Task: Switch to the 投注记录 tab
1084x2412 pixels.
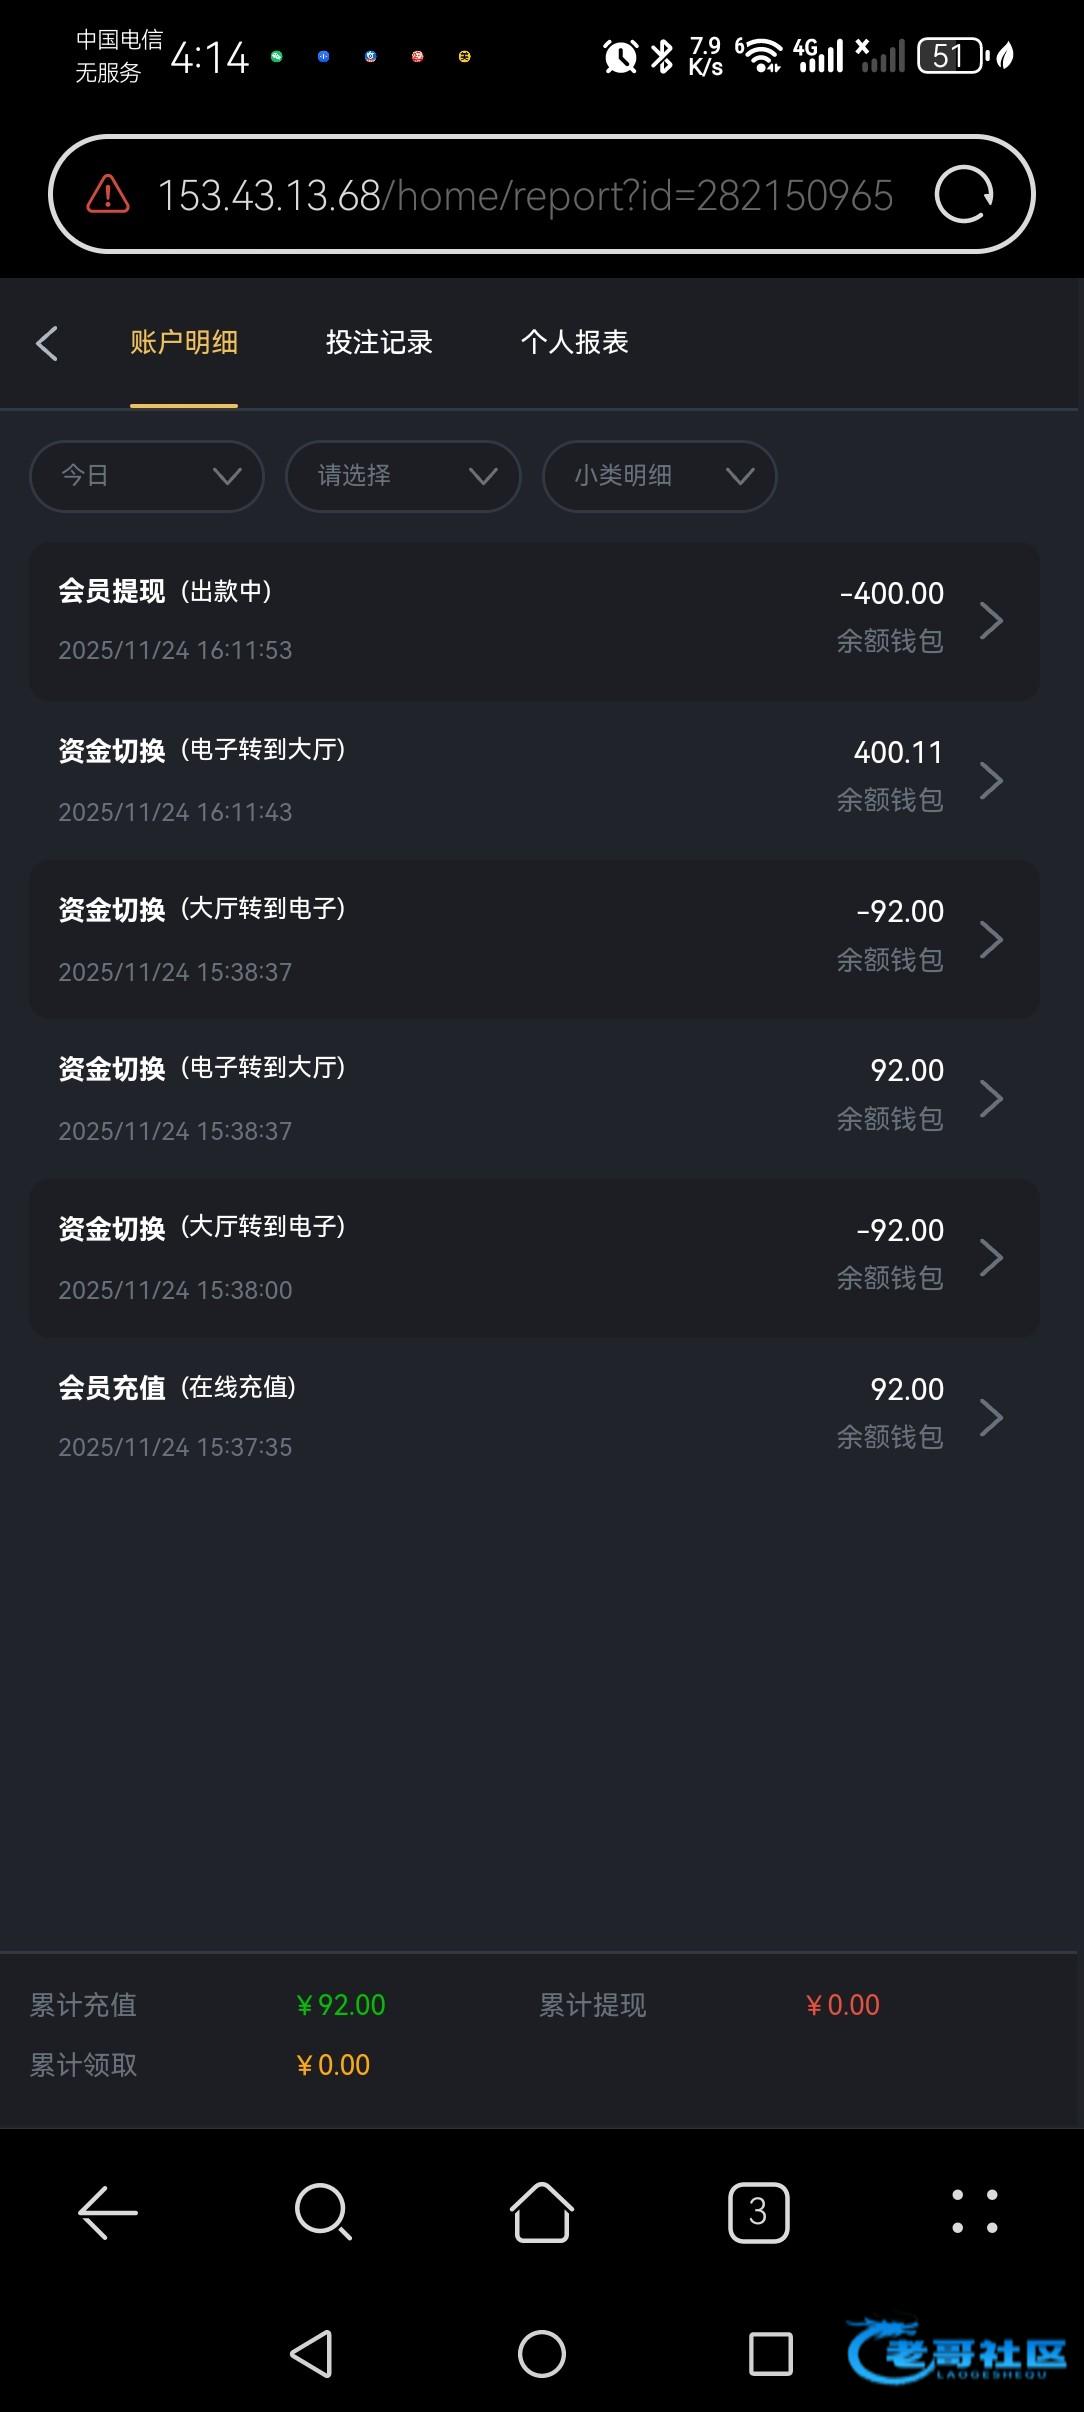Action: tap(379, 343)
